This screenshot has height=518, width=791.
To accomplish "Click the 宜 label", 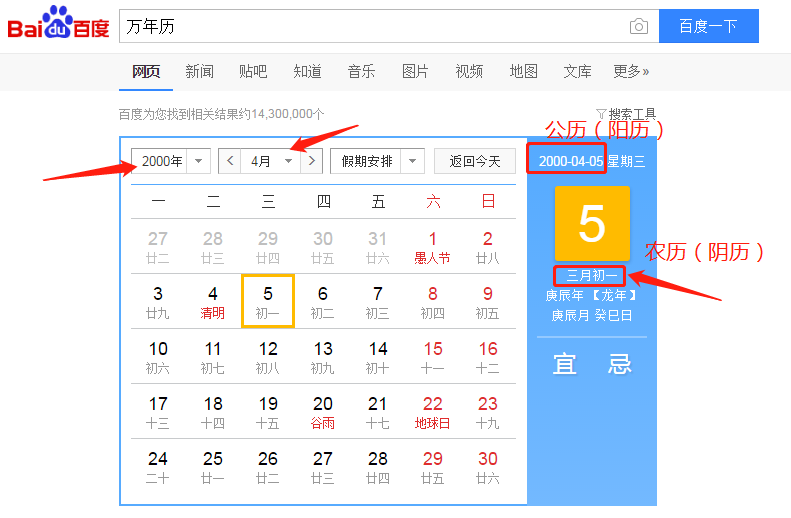I will 564,364.
